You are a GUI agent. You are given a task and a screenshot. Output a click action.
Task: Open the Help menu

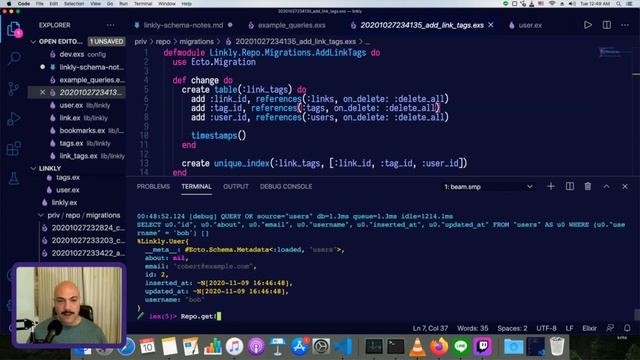(x=186, y=4)
